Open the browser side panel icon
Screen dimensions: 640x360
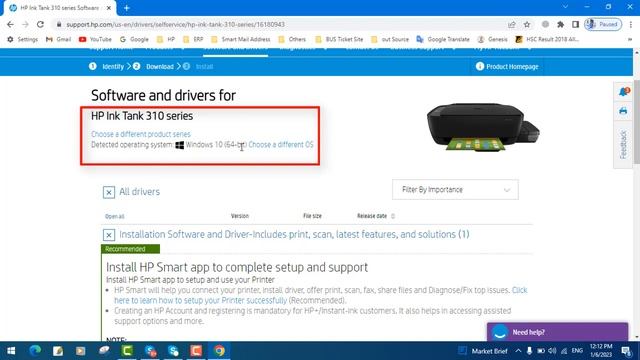click(576, 24)
